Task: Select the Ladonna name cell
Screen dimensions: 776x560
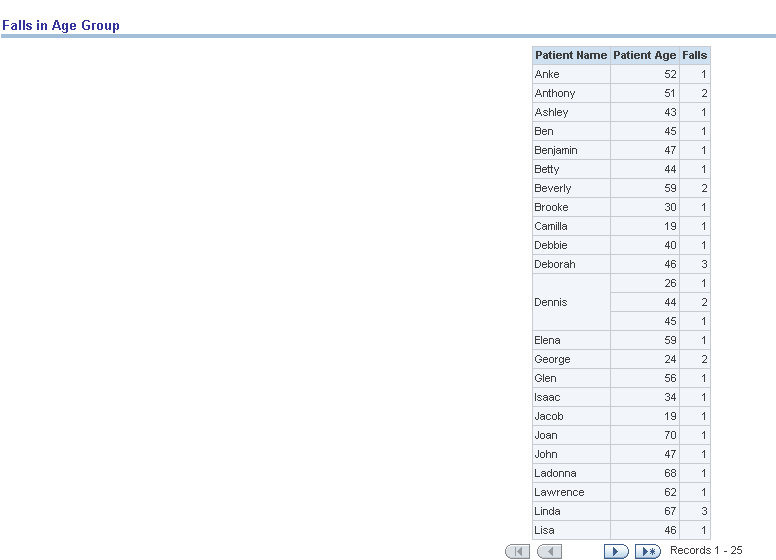Action: click(x=571, y=473)
